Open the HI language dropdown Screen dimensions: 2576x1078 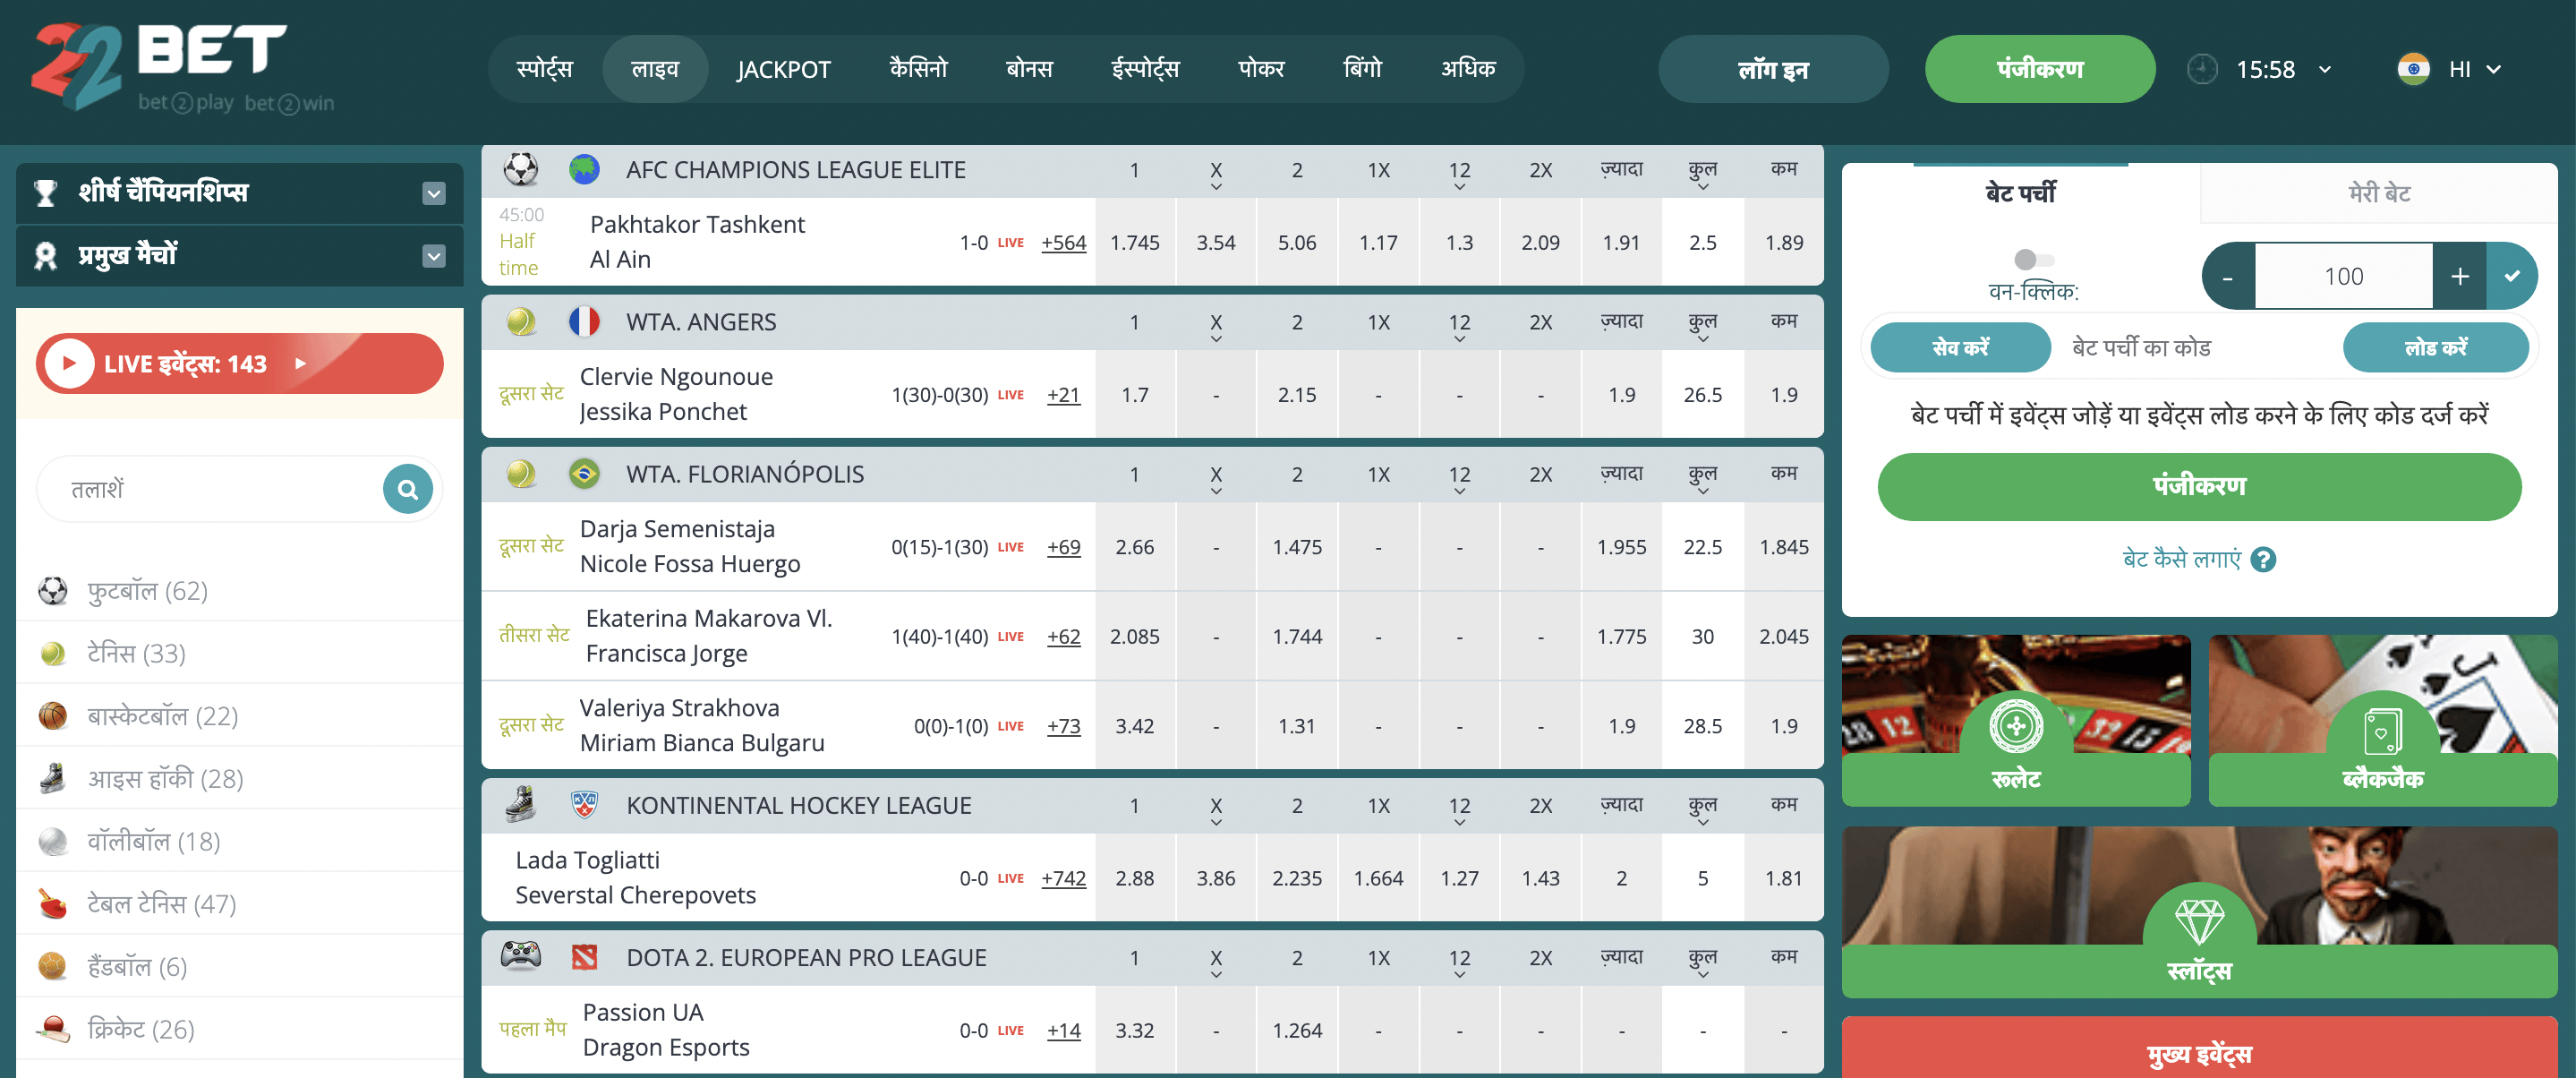click(x=2493, y=69)
